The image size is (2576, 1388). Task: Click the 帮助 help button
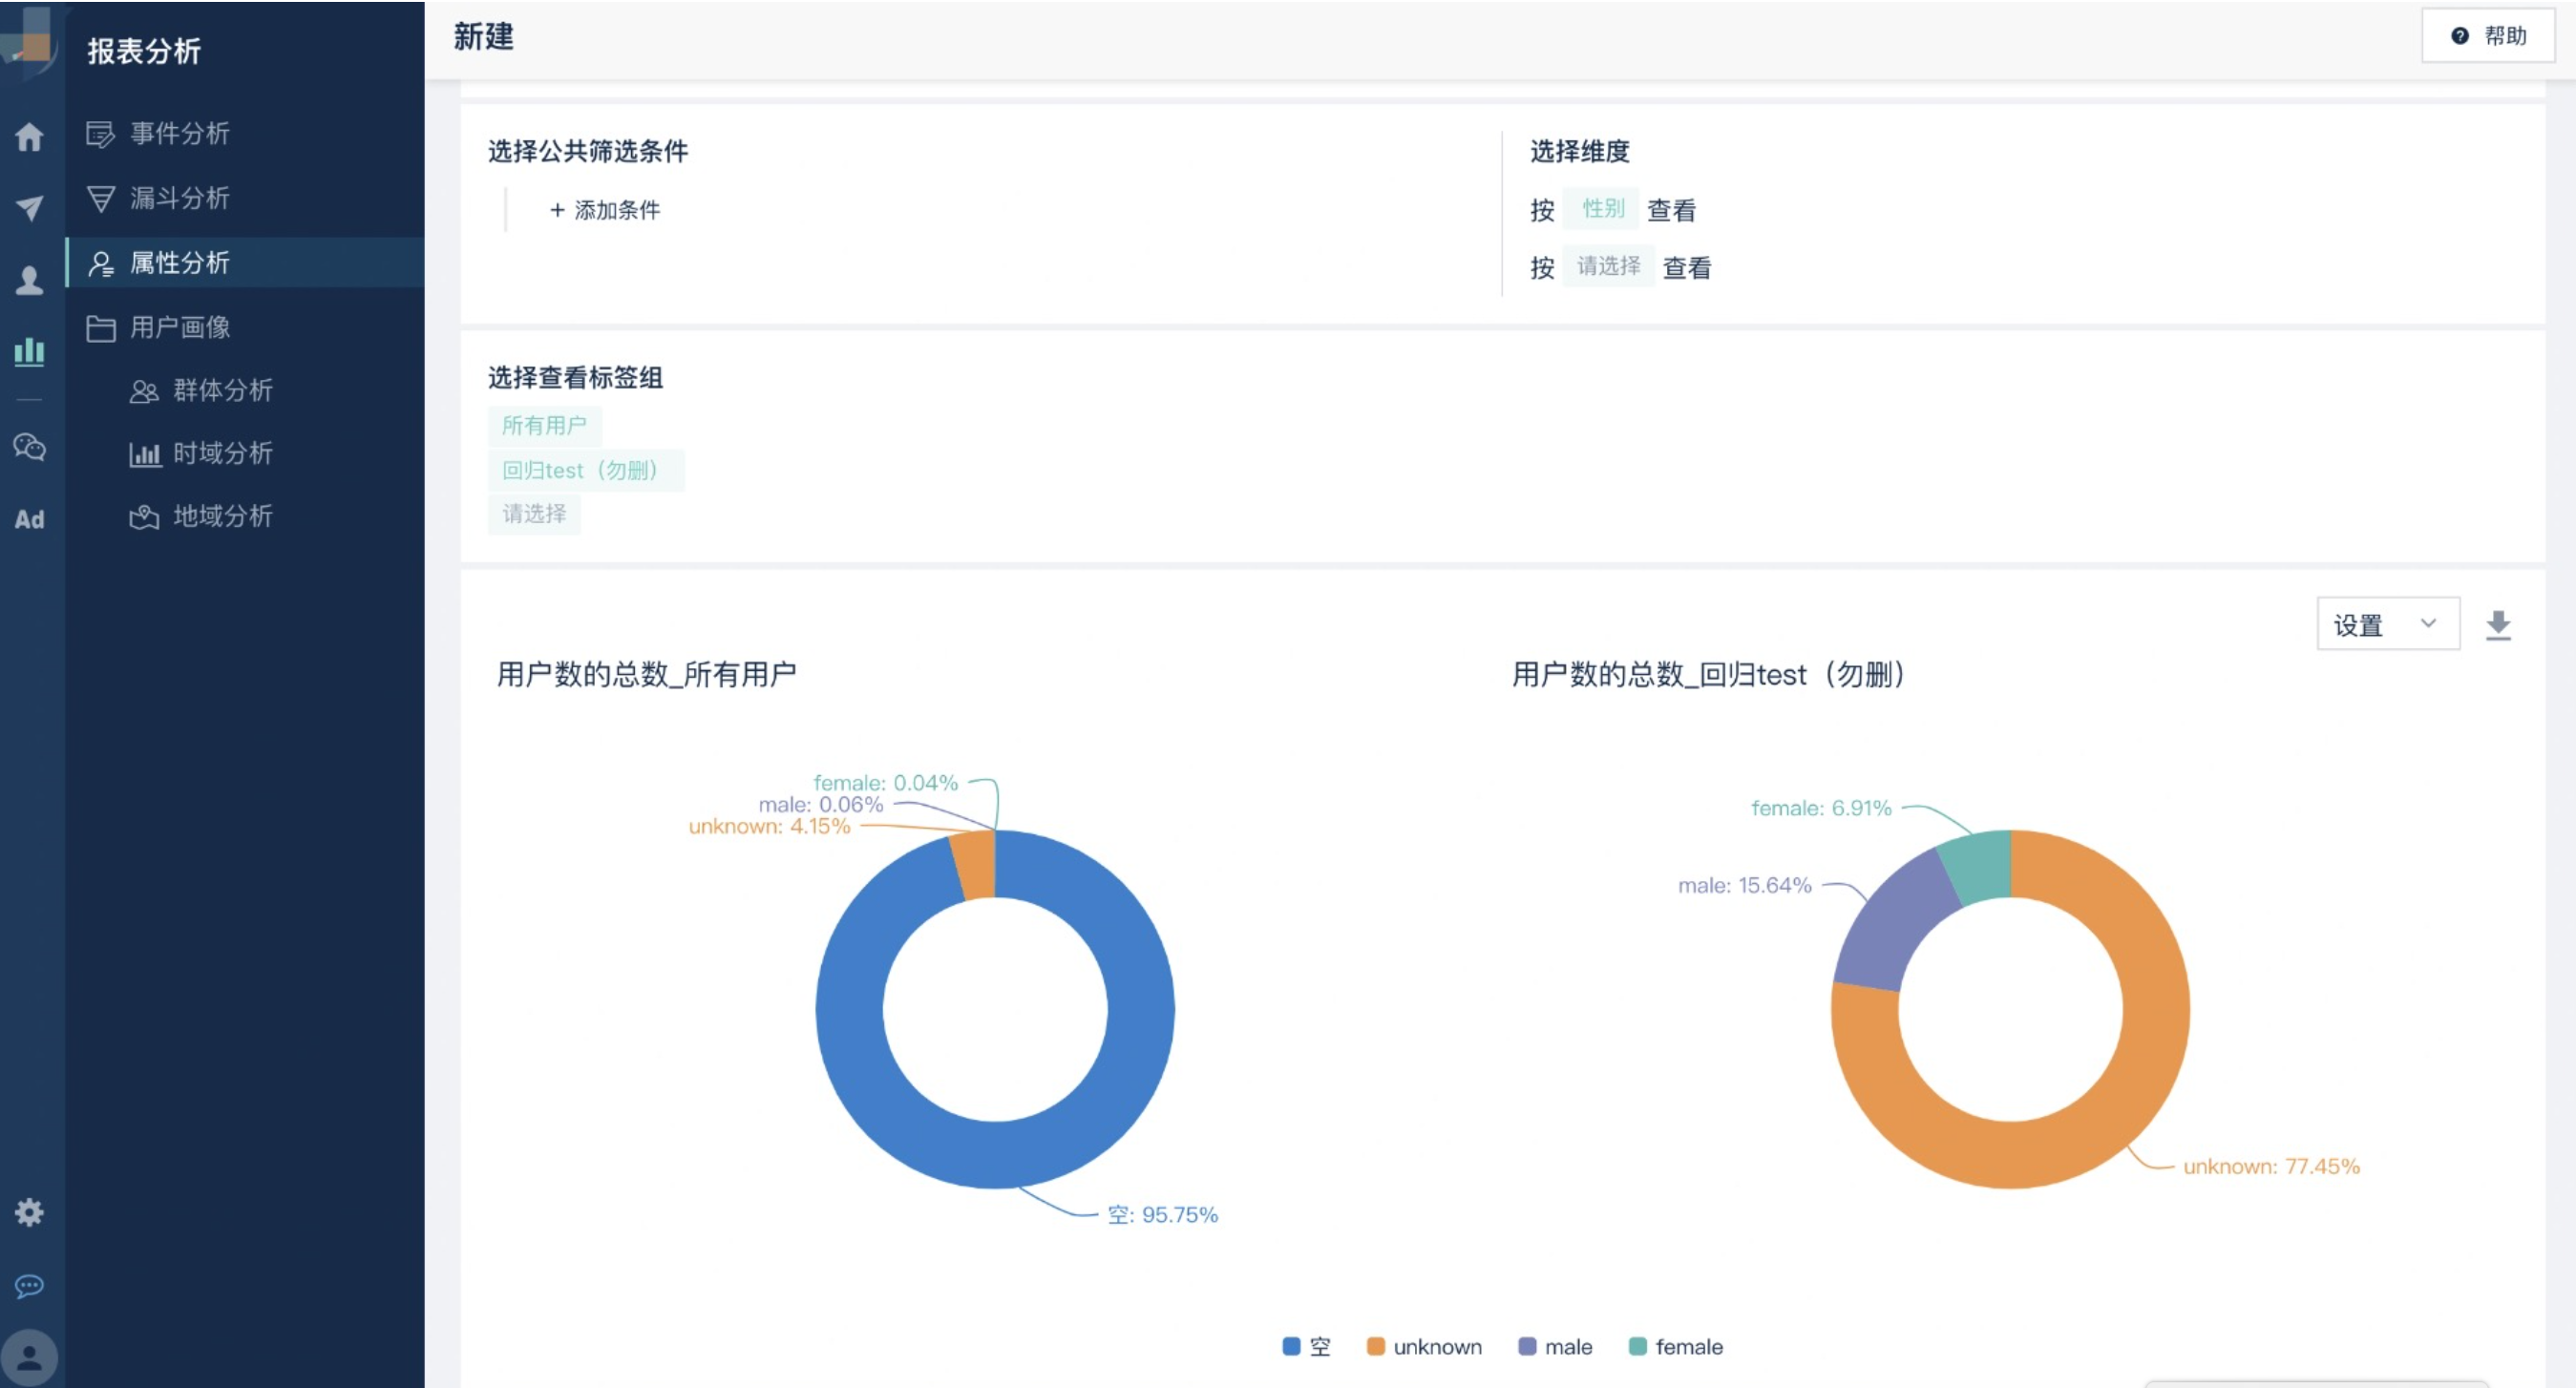click(2487, 36)
